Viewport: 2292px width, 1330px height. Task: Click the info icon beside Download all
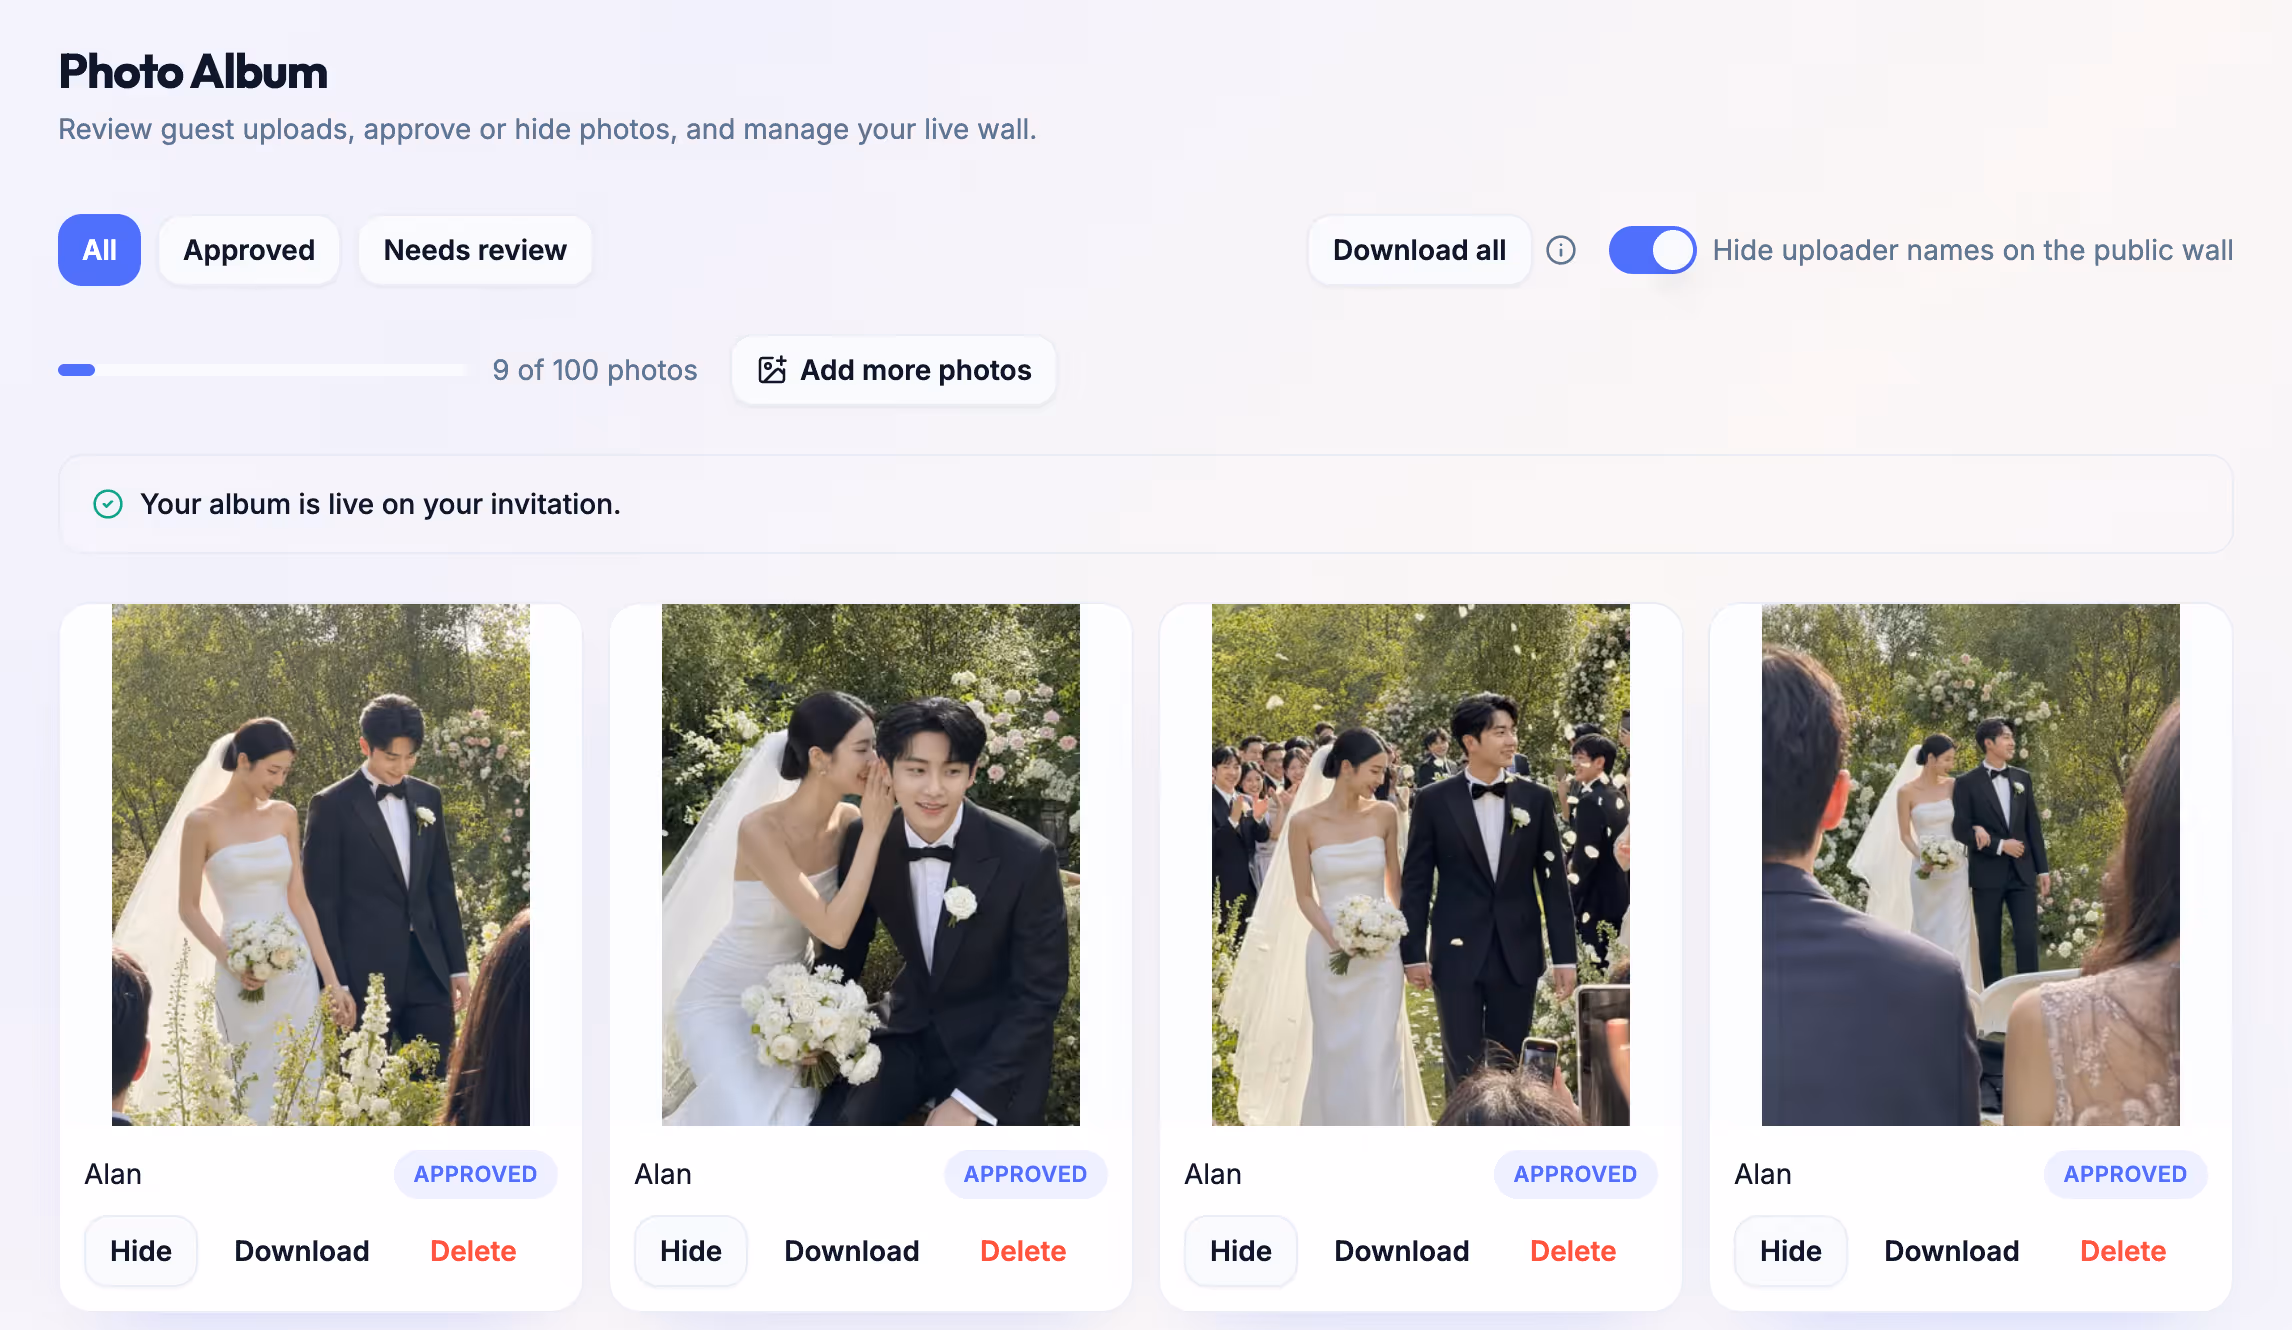click(x=1560, y=250)
